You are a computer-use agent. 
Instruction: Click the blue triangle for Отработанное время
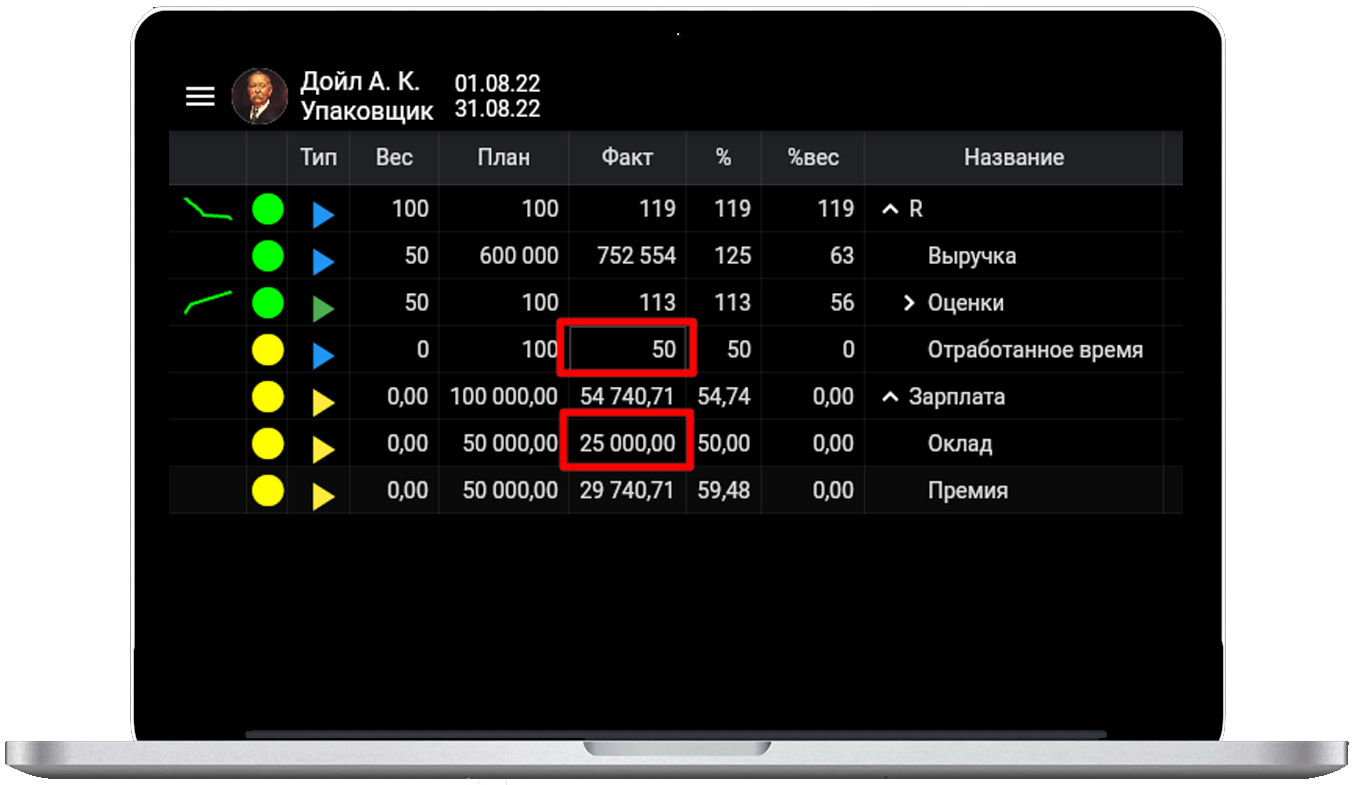click(x=322, y=356)
